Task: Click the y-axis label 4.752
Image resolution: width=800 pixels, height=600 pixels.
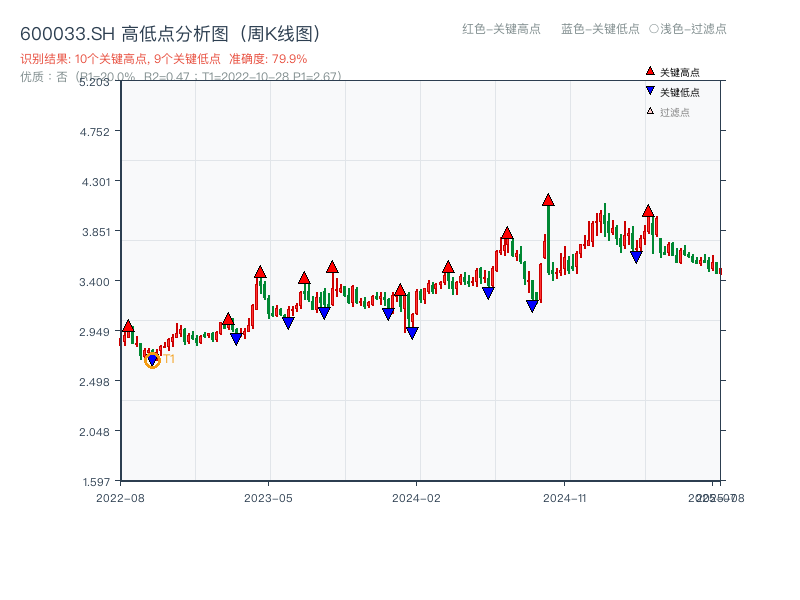Action: coord(94,132)
